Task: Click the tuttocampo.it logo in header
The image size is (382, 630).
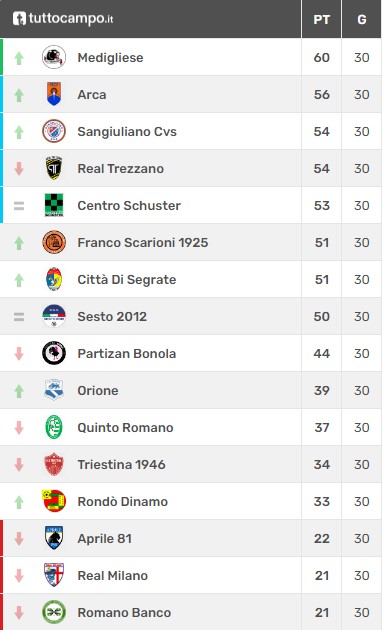Action: [x=63, y=18]
